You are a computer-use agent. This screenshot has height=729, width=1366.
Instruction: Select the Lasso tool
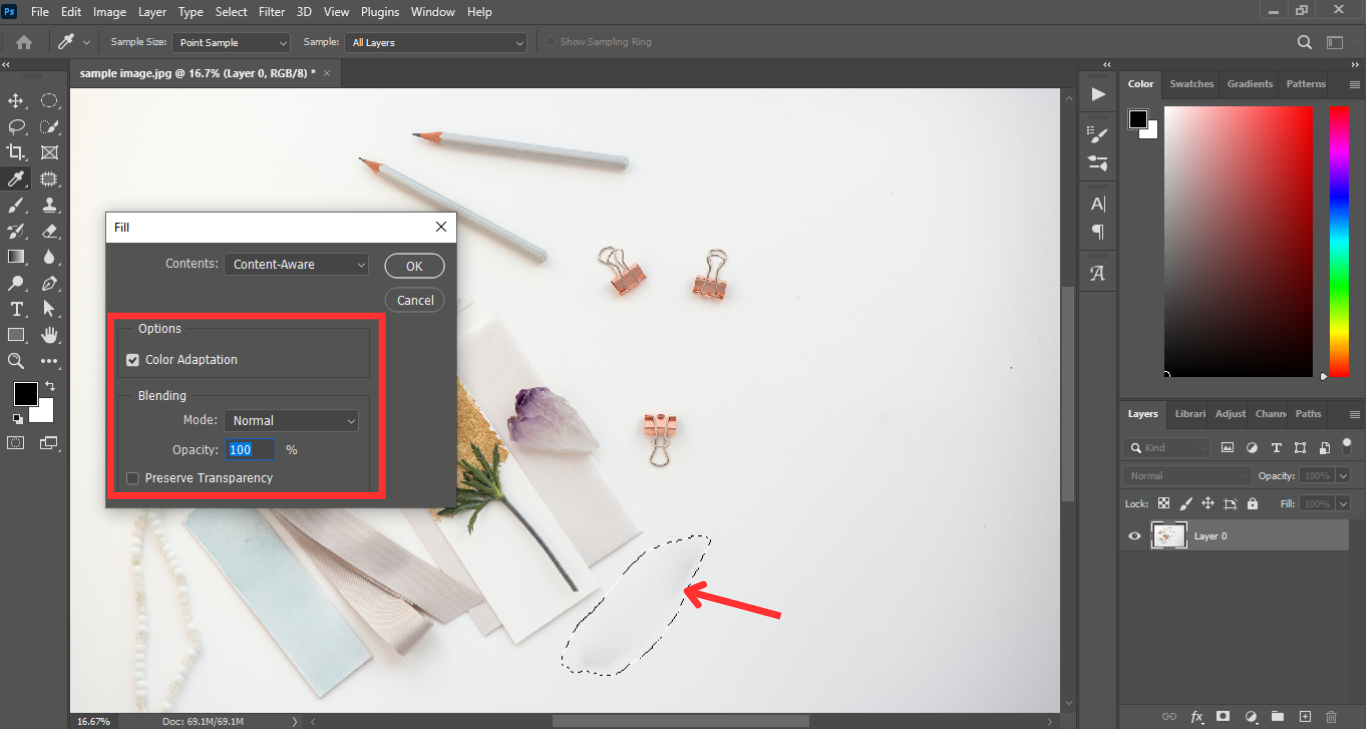(16, 127)
